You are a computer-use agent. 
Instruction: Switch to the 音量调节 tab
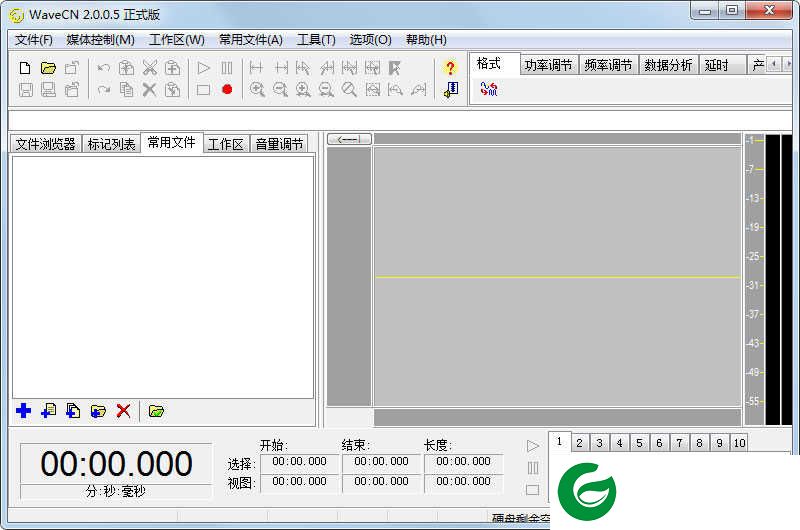click(x=279, y=144)
